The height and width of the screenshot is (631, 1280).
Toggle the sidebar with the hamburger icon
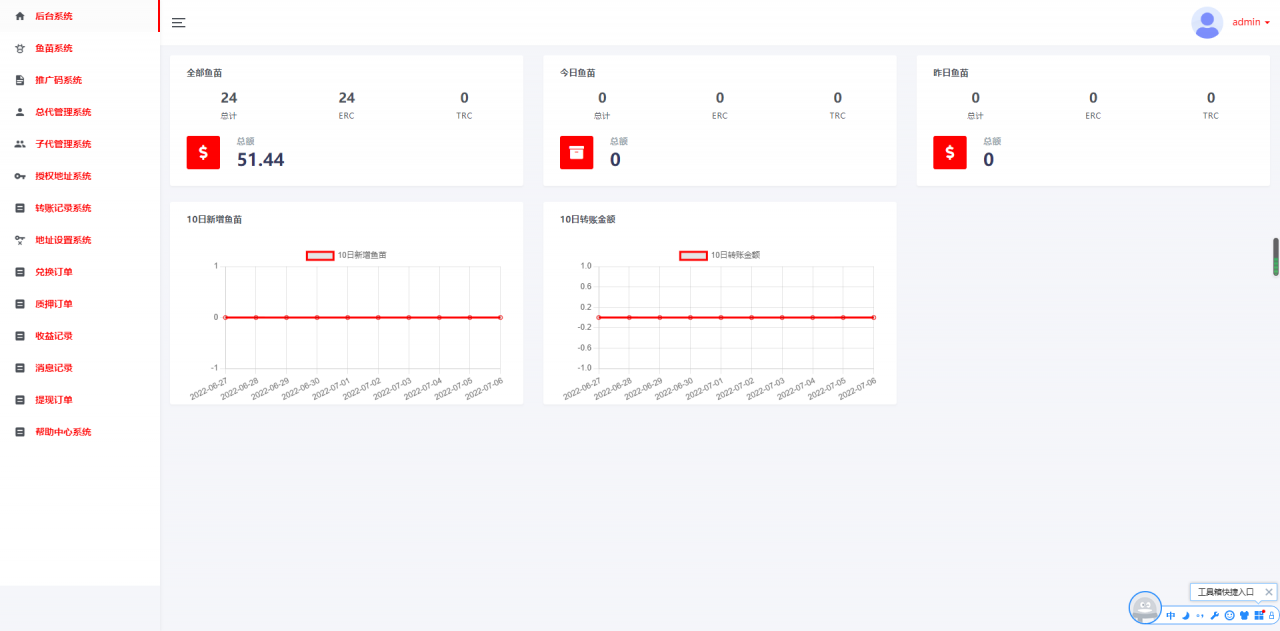click(179, 22)
